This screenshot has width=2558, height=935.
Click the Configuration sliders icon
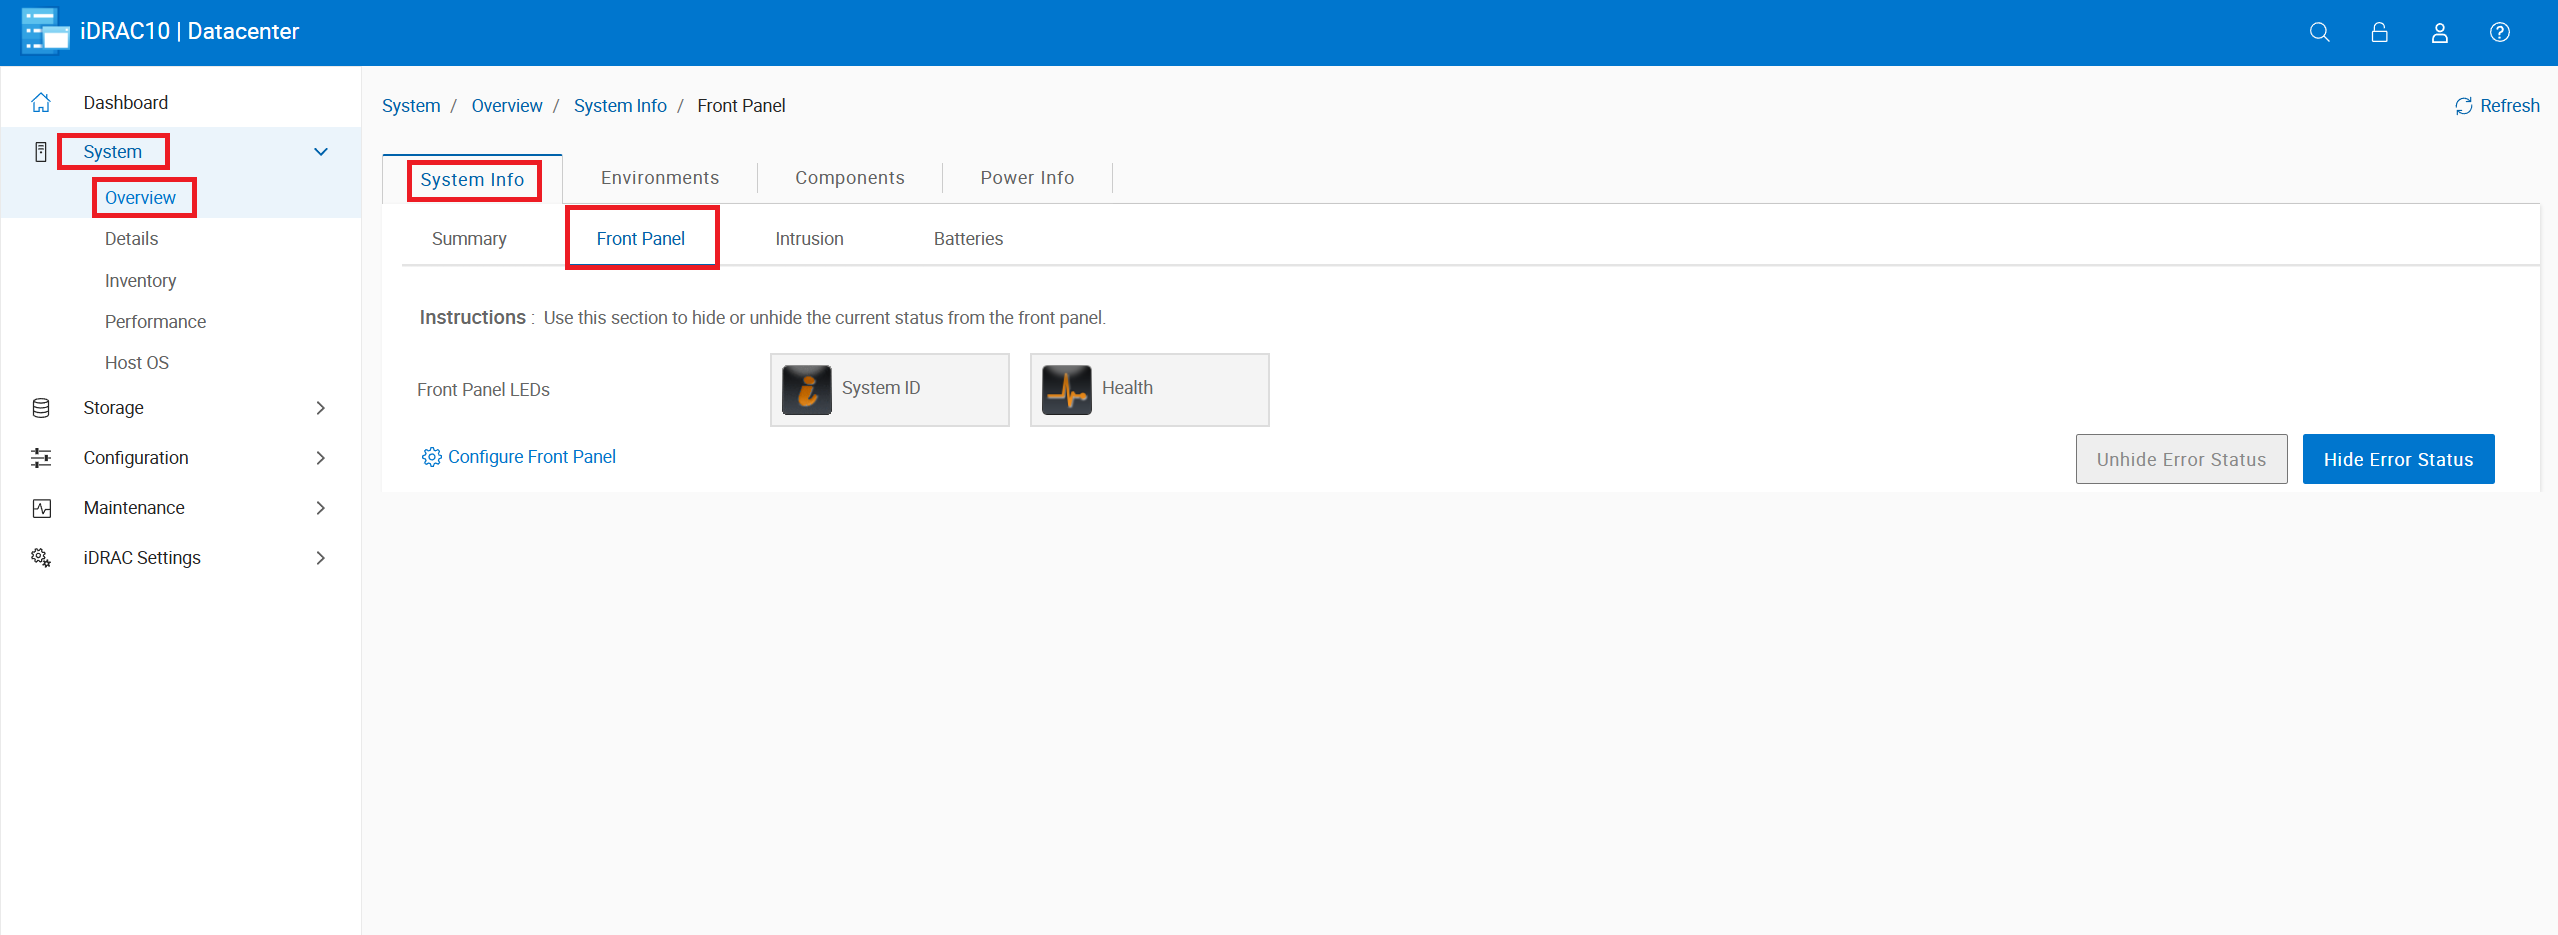coord(41,458)
